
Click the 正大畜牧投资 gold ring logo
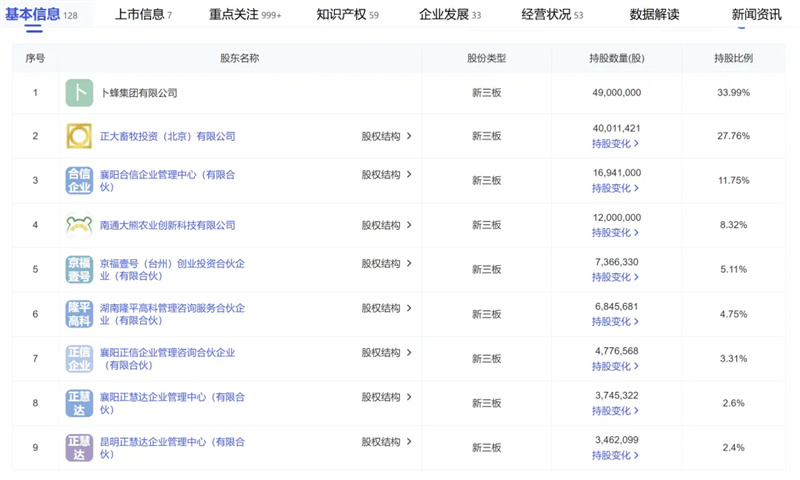point(79,137)
